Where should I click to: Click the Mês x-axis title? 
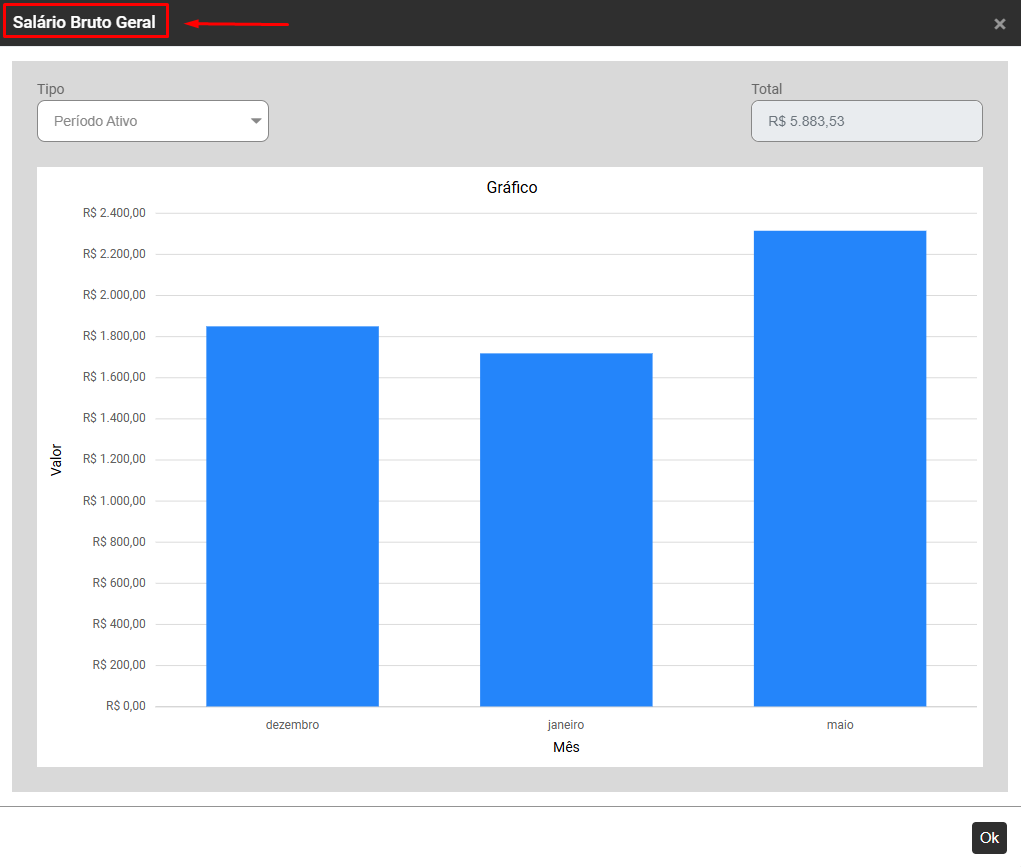[566, 748]
